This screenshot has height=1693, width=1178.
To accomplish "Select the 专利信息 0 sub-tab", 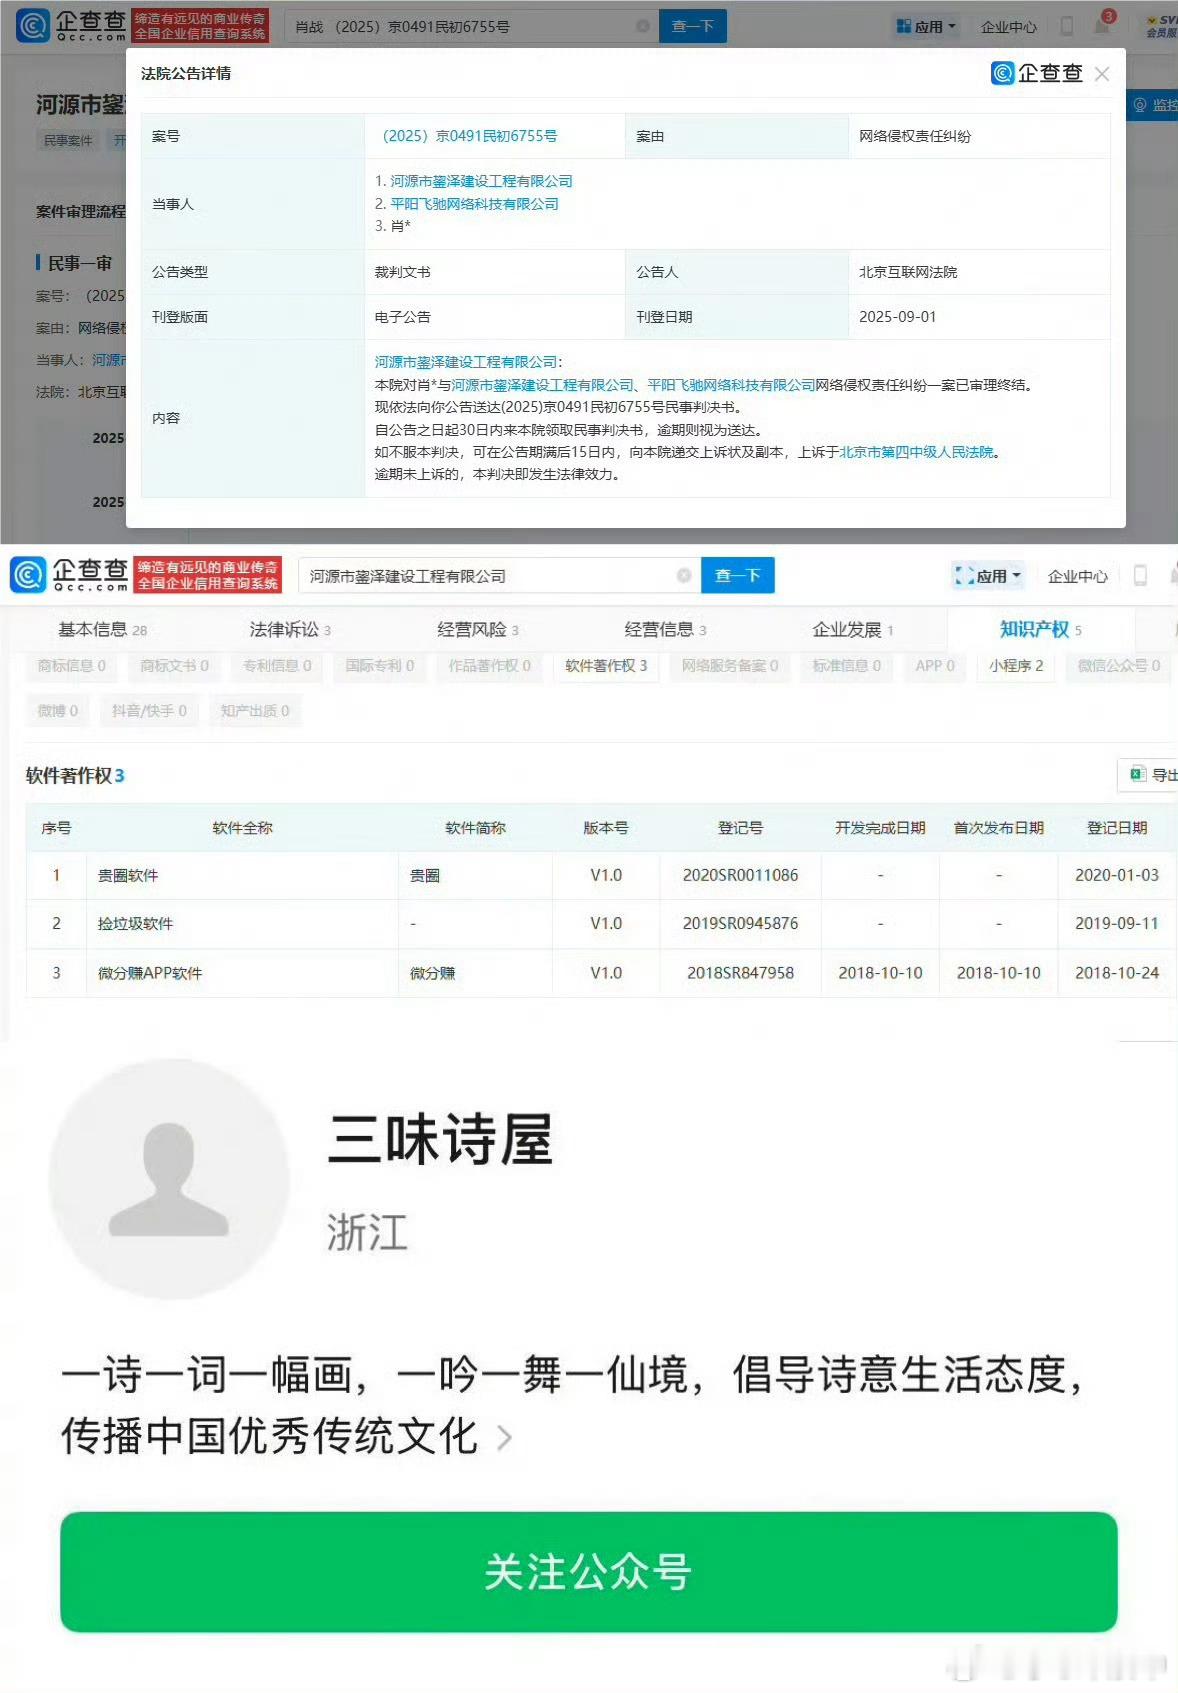I will (277, 666).
